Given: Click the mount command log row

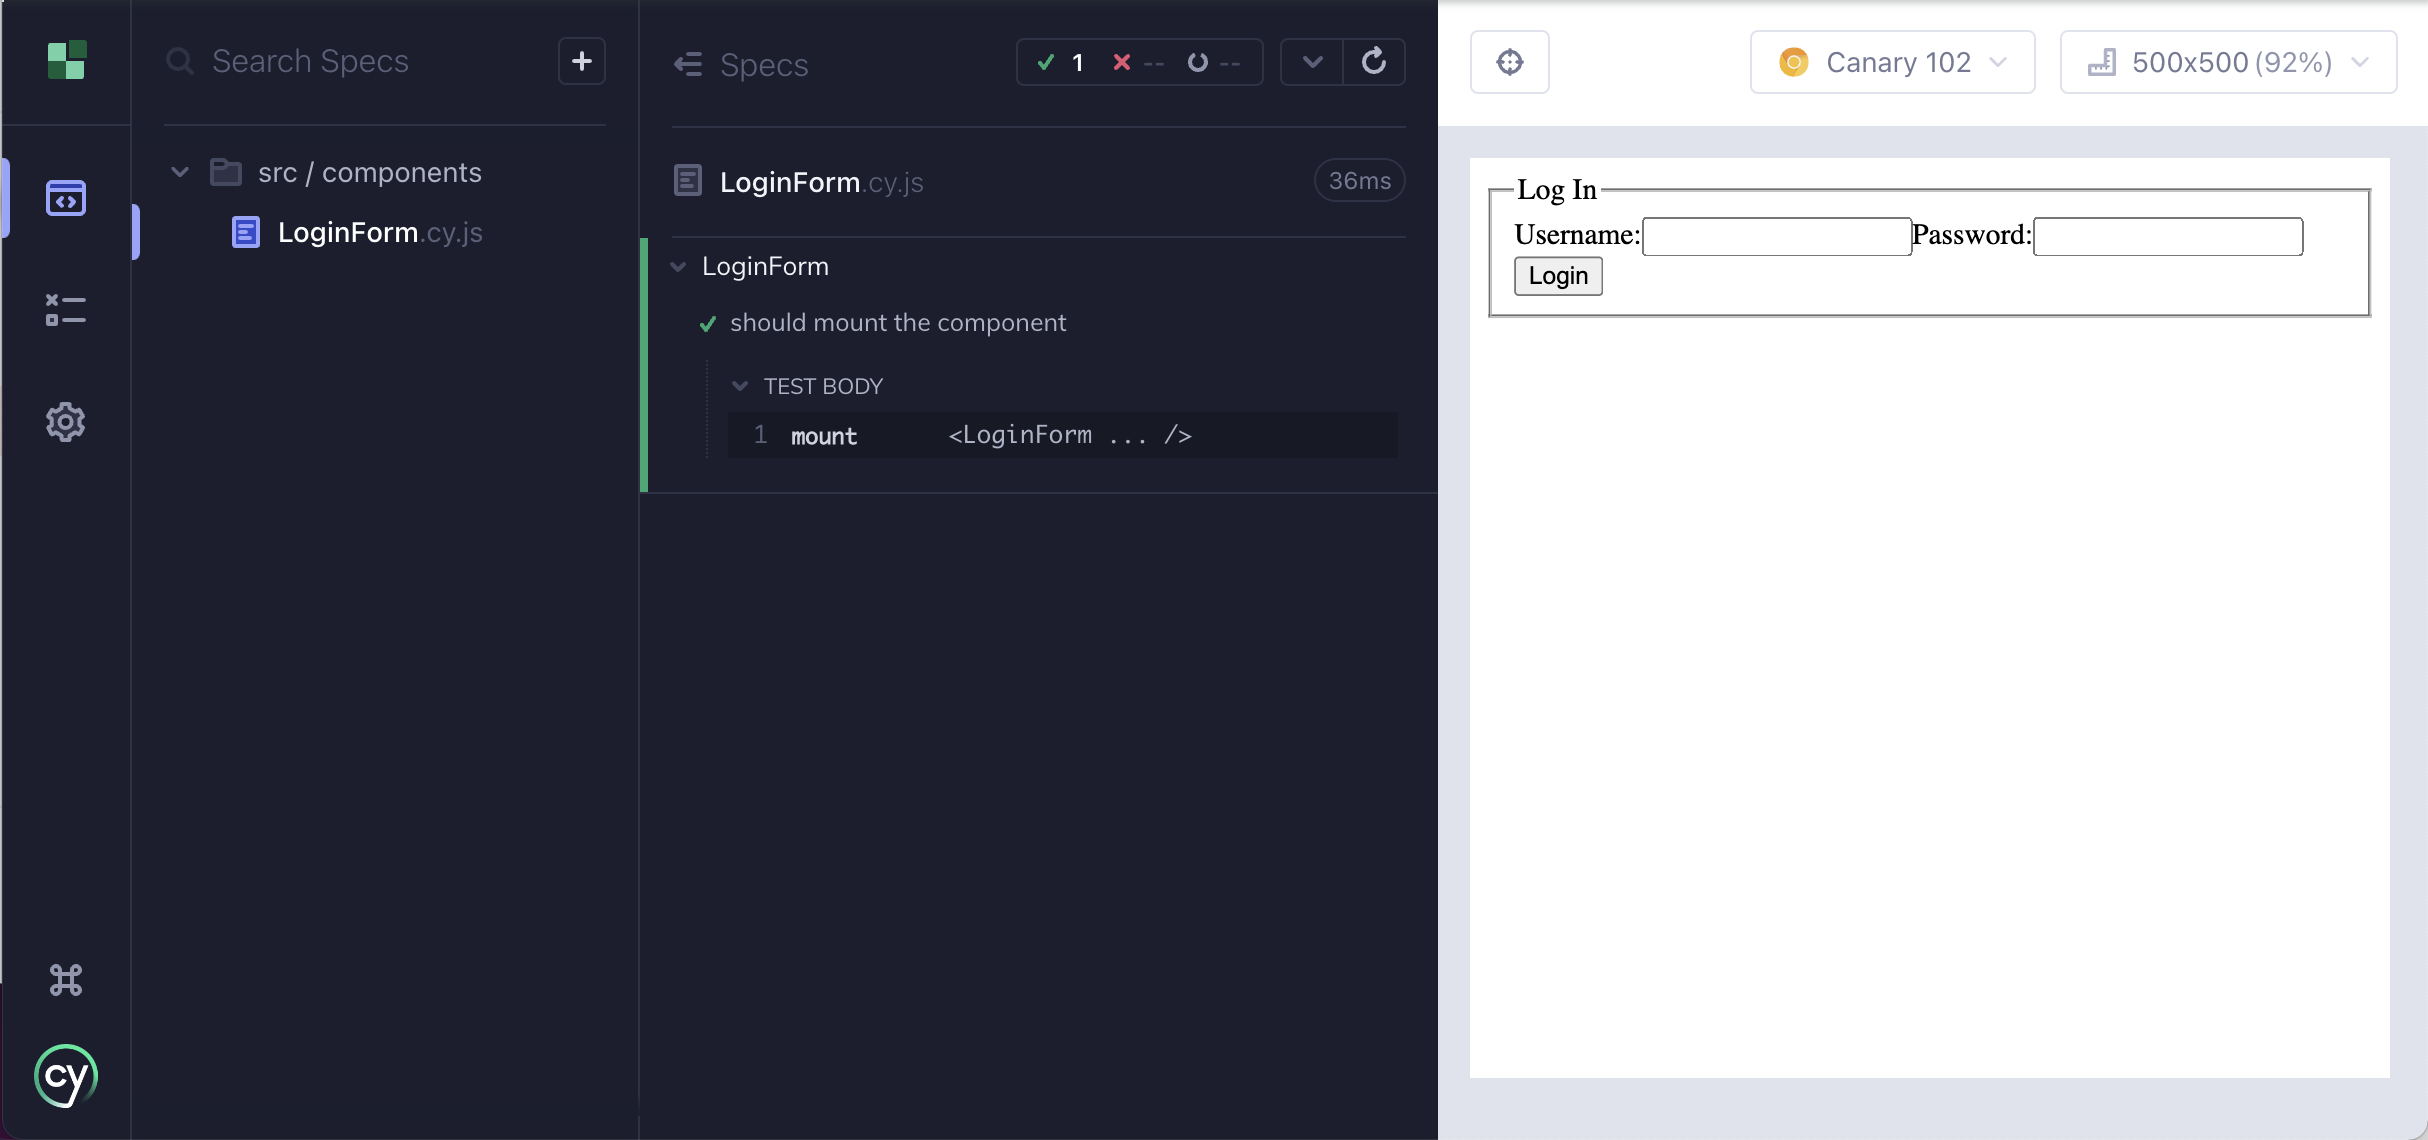Looking at the screenshot, I should pos(1062,435).
